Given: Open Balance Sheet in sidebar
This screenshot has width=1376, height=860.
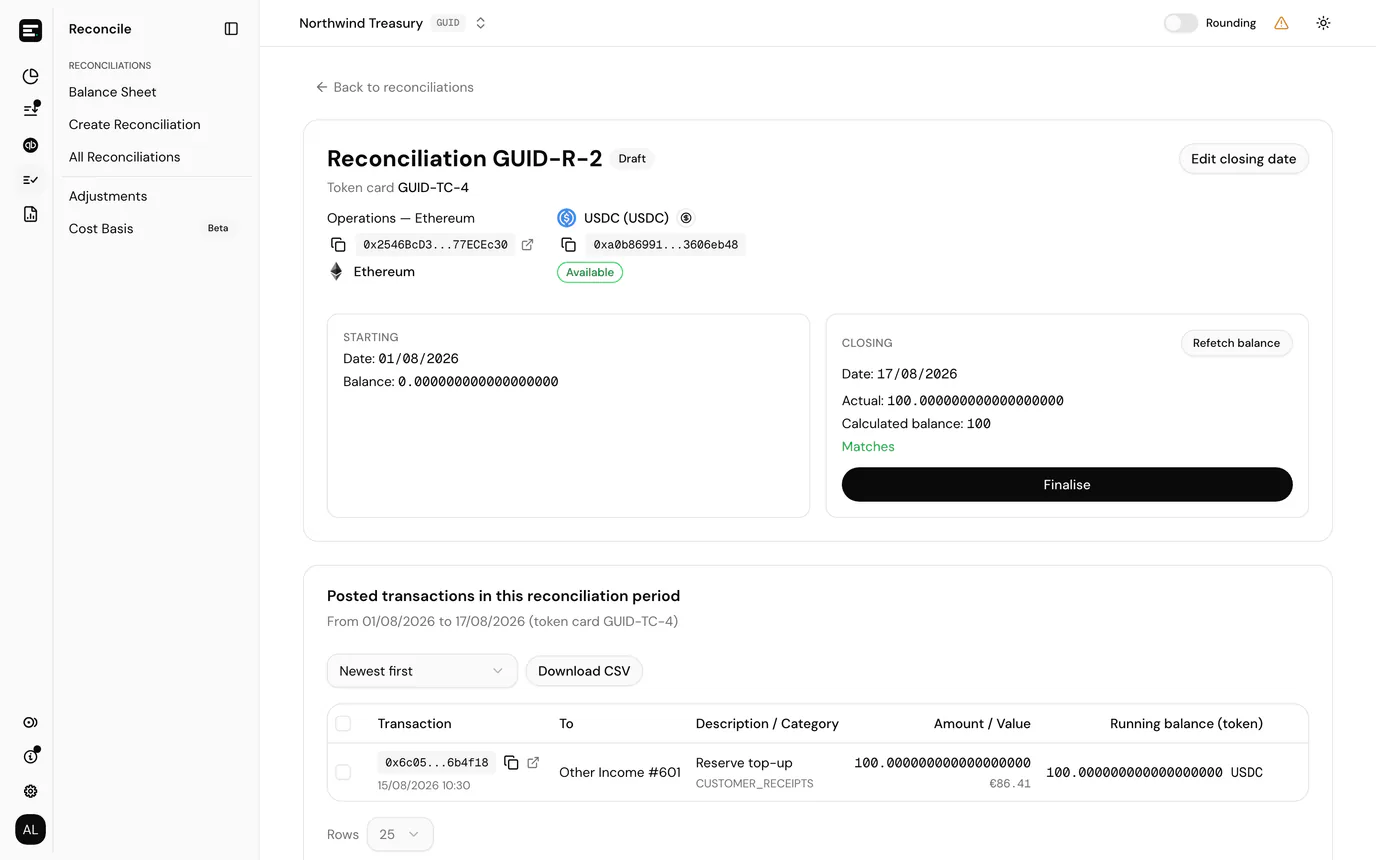Looking at the screenshot, I should tap(112, 92).
